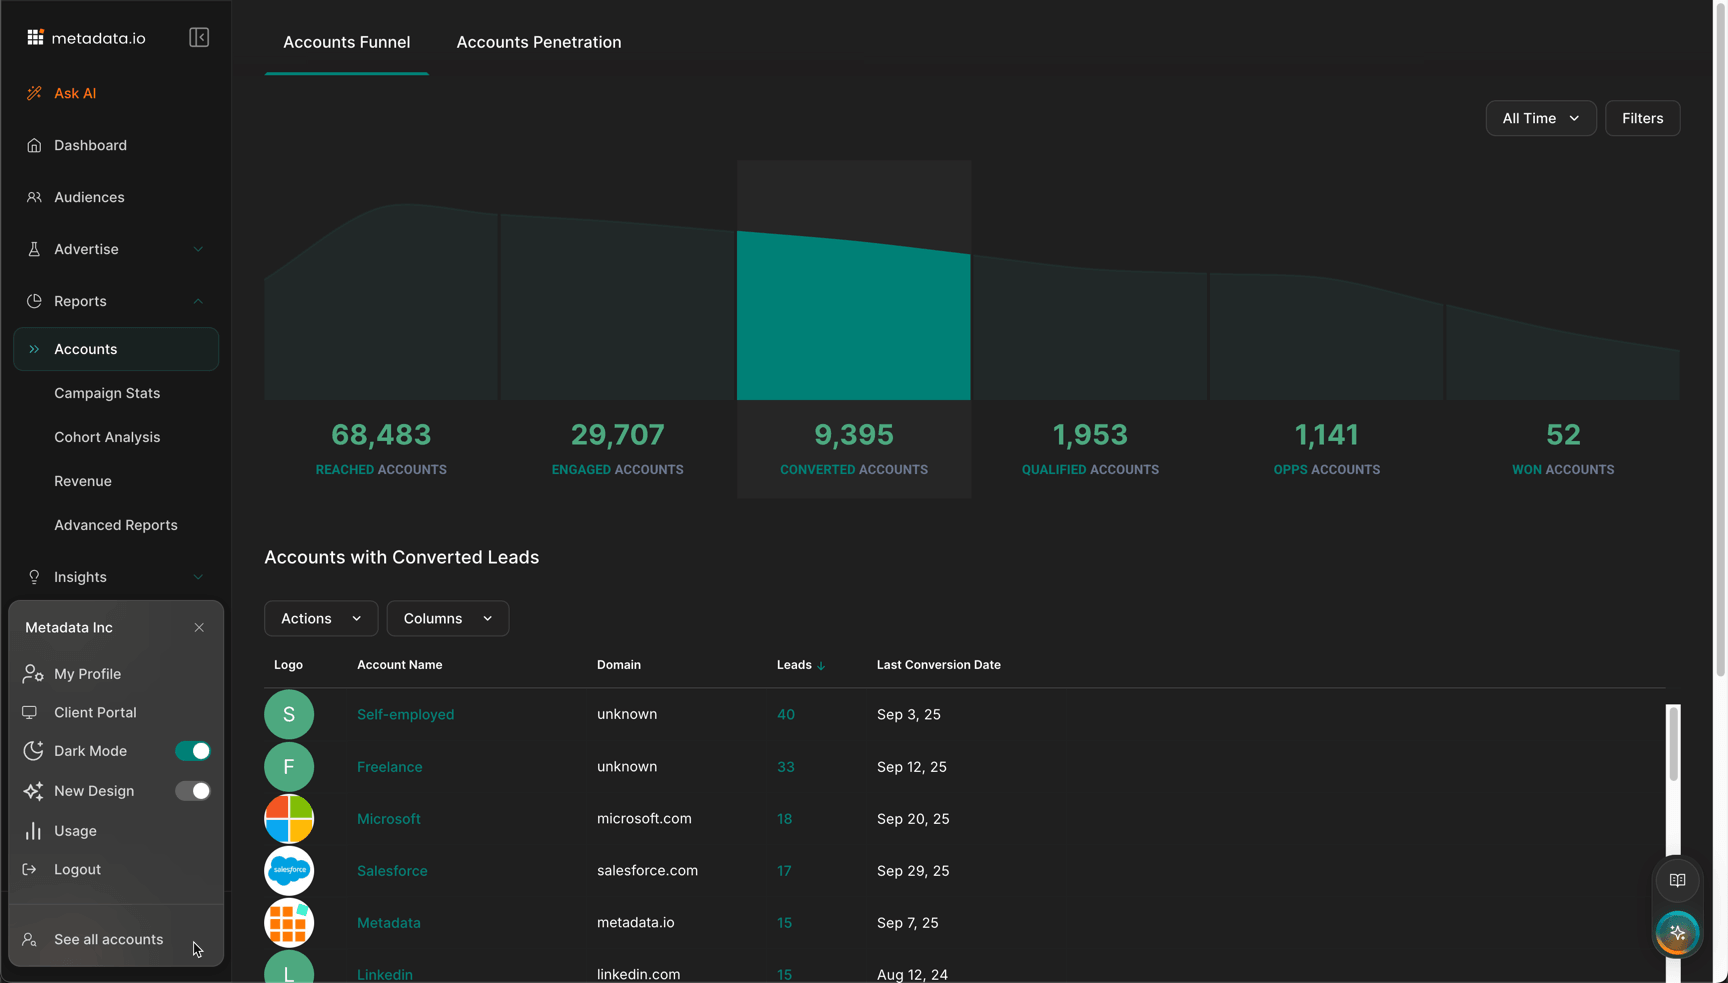
Task: Click the Salesforce logo icon
Action: [x=289, y=871]
